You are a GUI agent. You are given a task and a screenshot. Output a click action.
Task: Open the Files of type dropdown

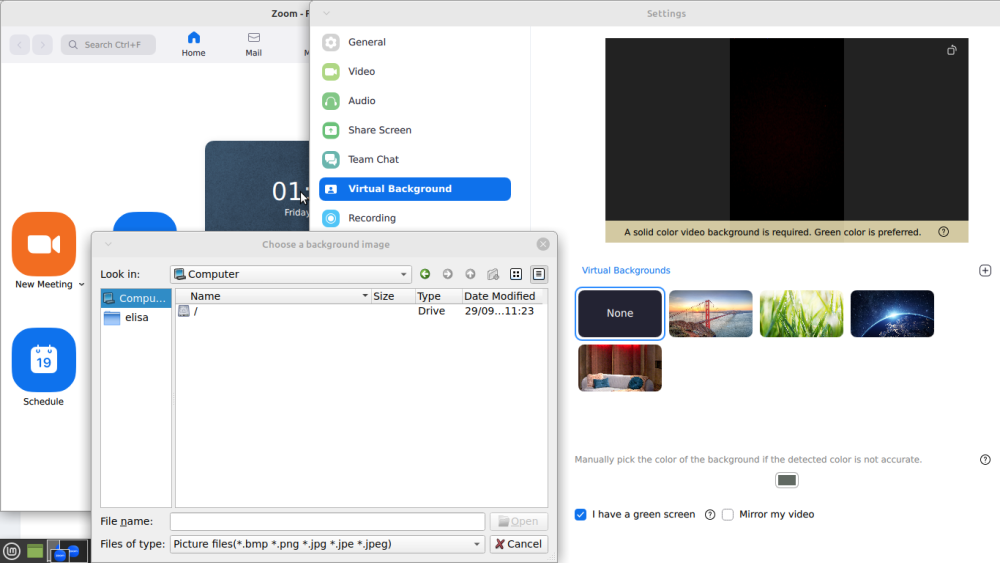477,544
